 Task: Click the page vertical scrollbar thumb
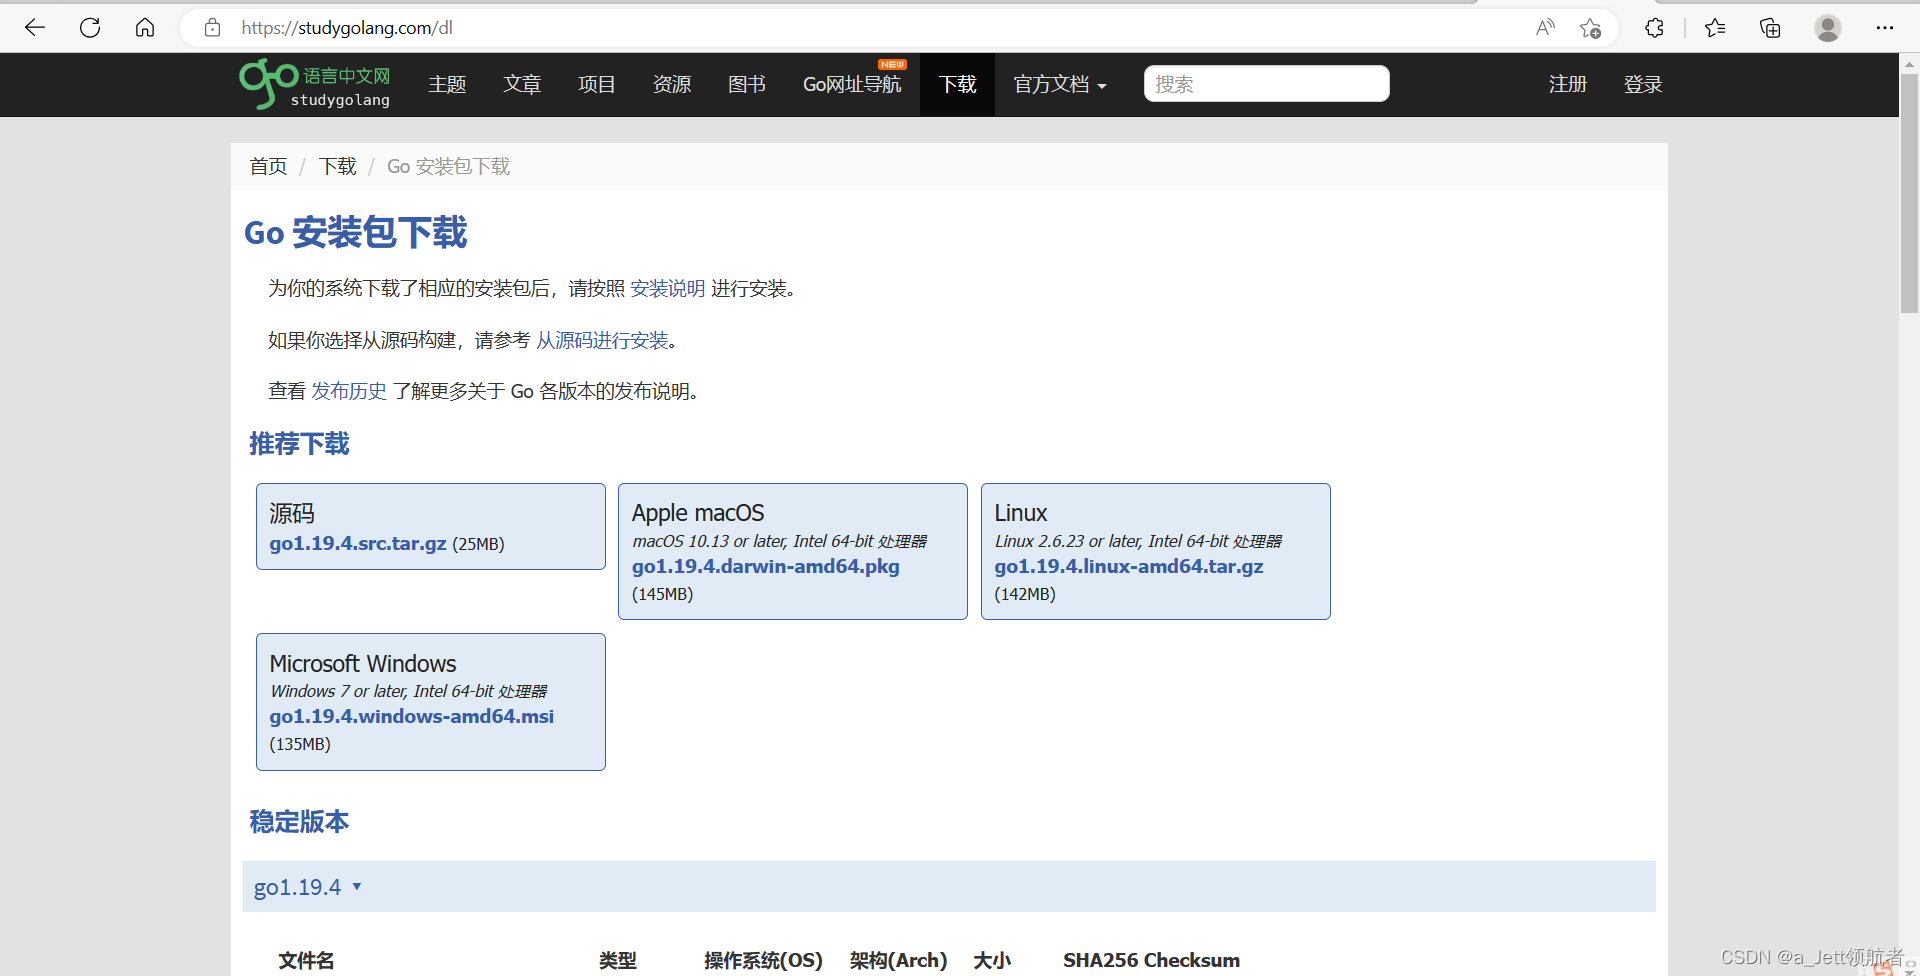(1909, 194)
